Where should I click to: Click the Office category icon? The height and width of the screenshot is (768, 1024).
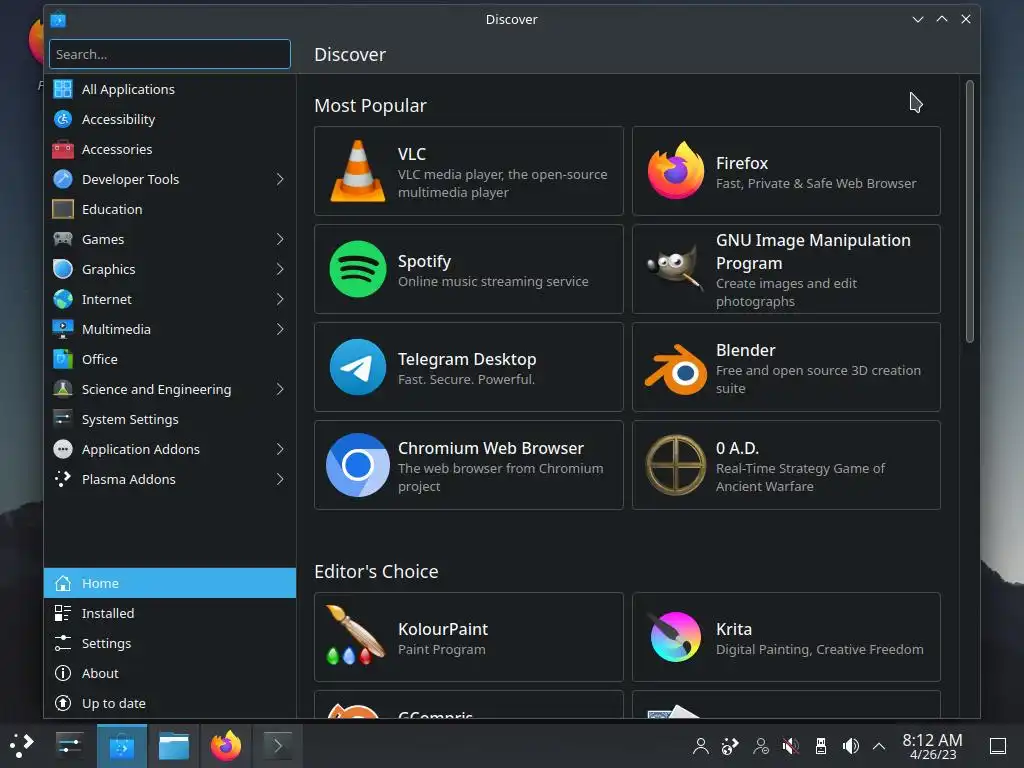tap(63, 359)
